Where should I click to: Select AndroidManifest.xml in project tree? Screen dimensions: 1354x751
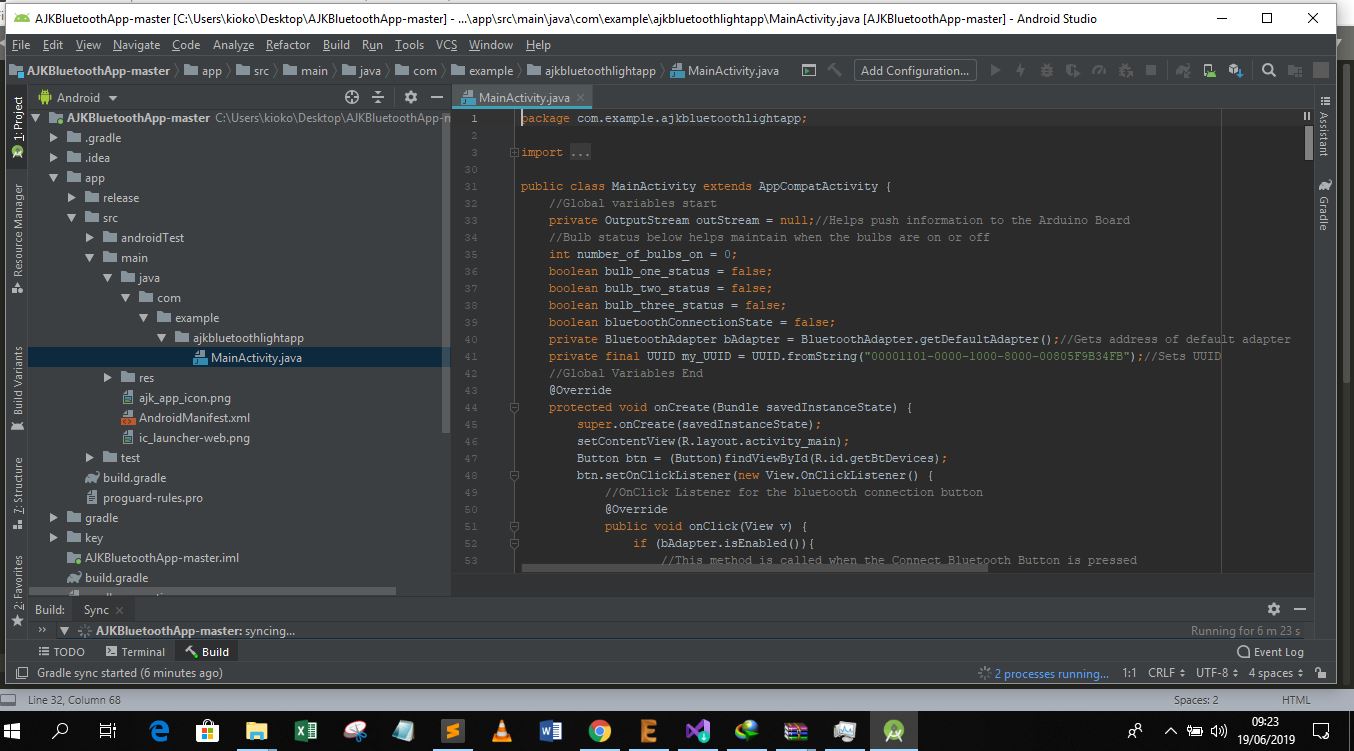tap(194, 418)
